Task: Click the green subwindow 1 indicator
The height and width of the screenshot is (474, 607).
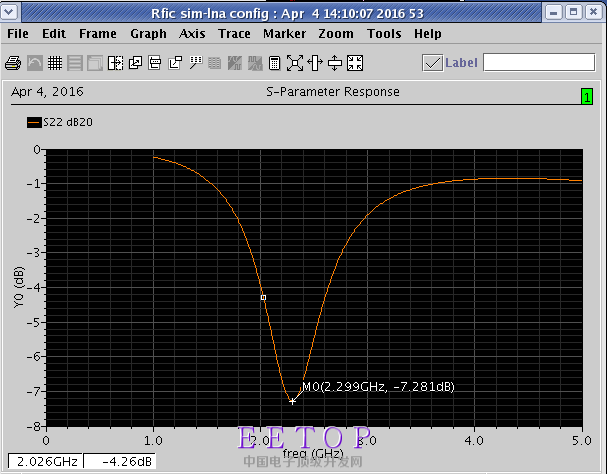Action: (x=587, y=96)
